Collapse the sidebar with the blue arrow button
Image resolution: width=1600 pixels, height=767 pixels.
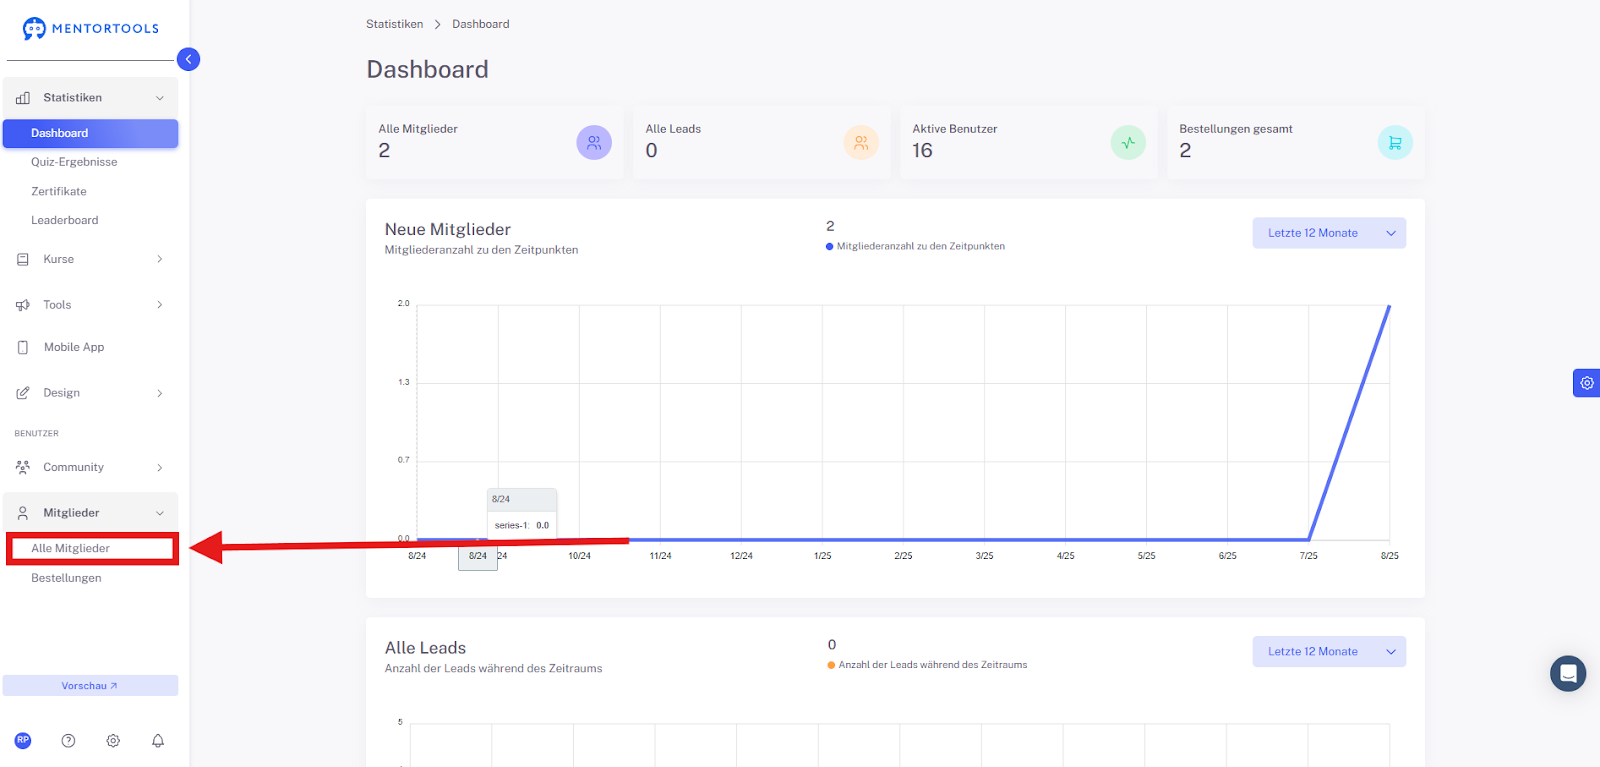pos(188,59)
